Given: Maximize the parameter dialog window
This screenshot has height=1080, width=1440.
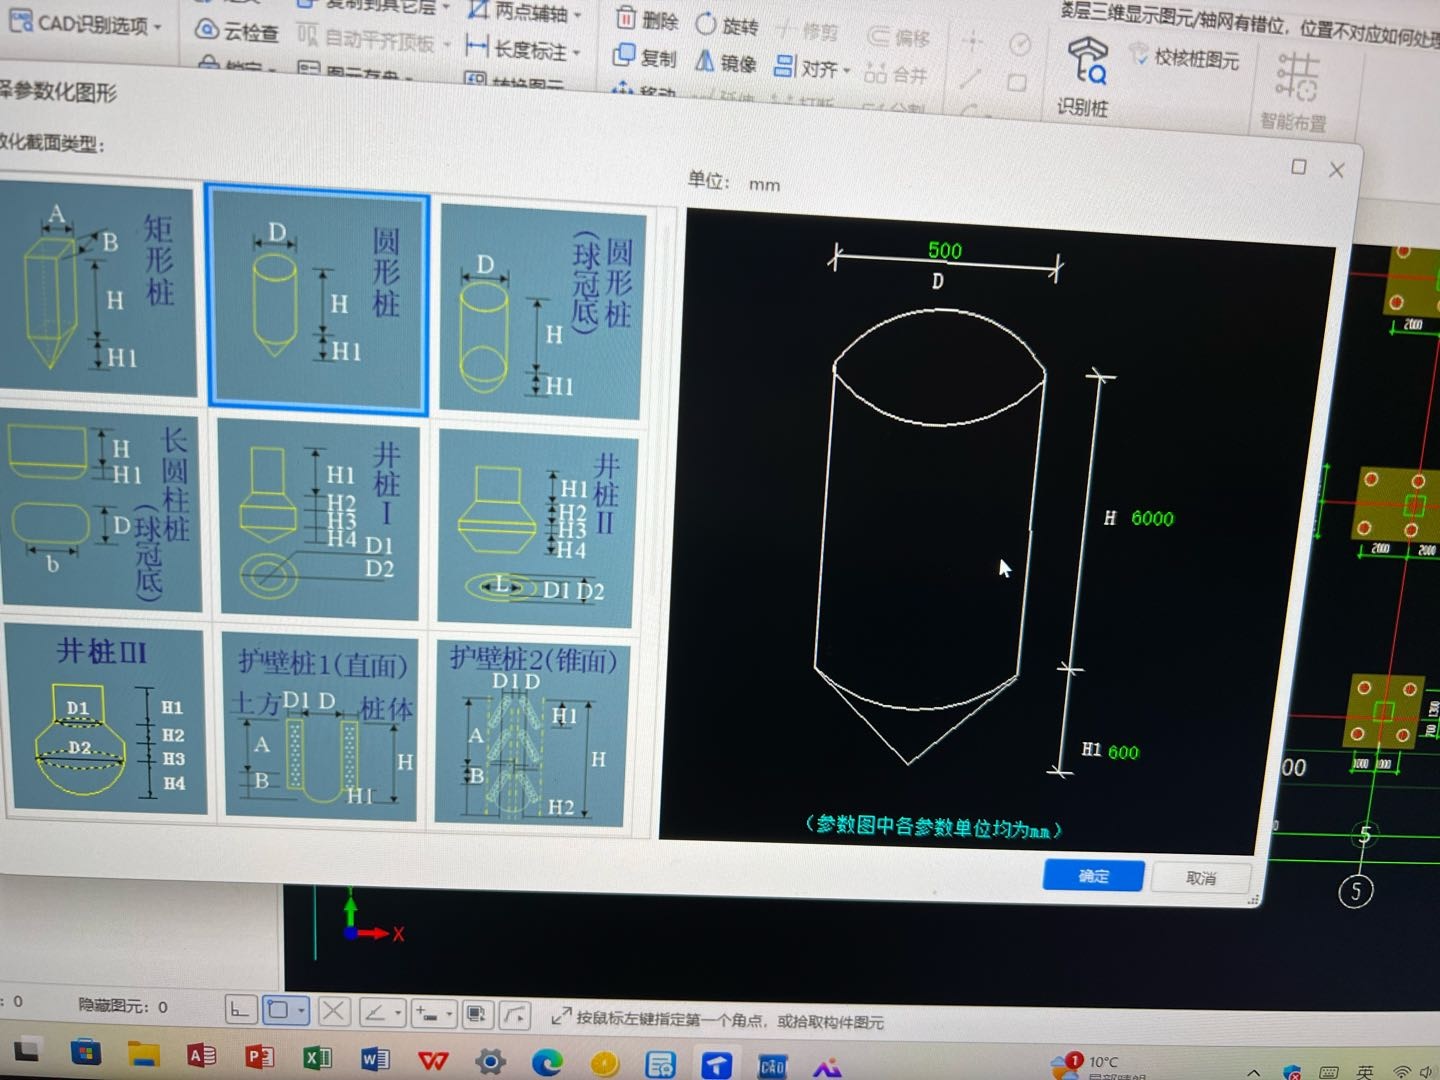Looking at the screenshot, I should point(1299,167).
